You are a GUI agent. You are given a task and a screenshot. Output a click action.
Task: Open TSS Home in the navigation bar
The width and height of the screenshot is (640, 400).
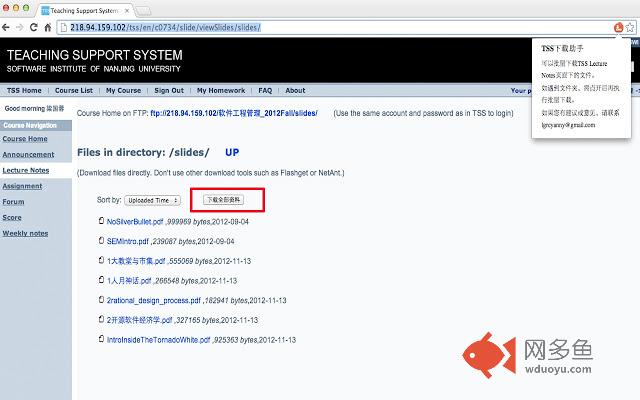coord(24,91)
